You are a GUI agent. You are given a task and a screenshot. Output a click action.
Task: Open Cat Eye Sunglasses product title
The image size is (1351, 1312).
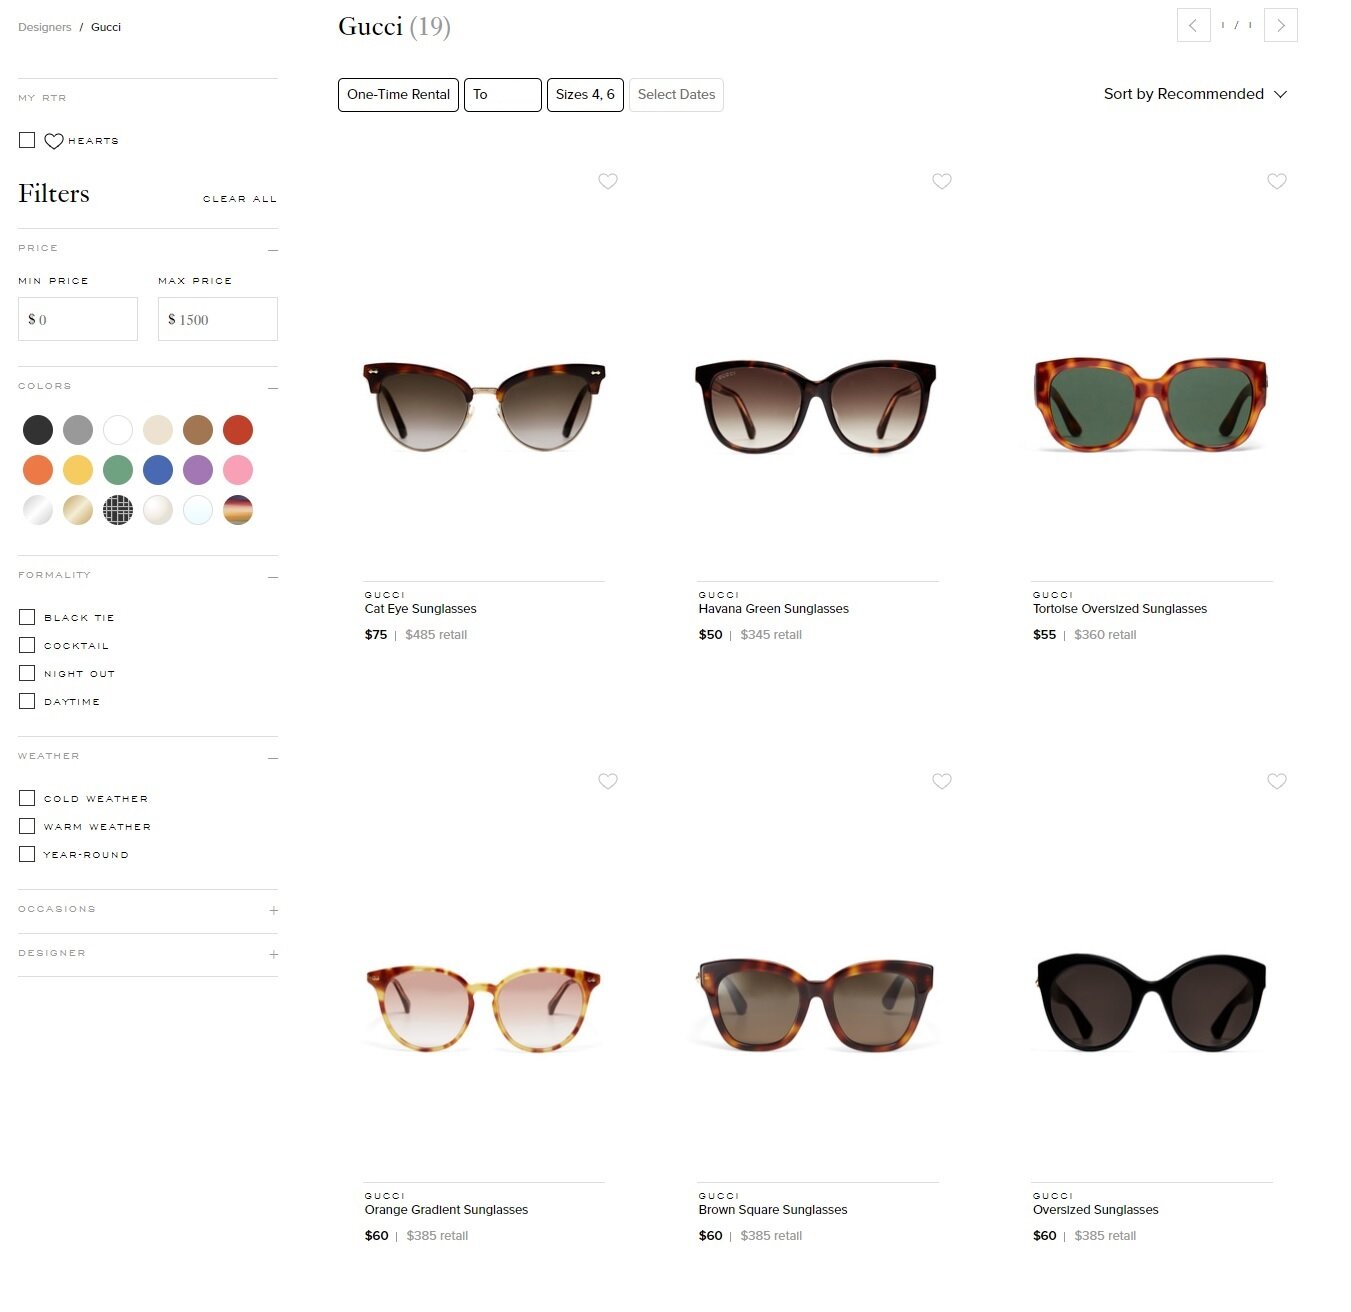pyautogui.click(x=421, y=609)
